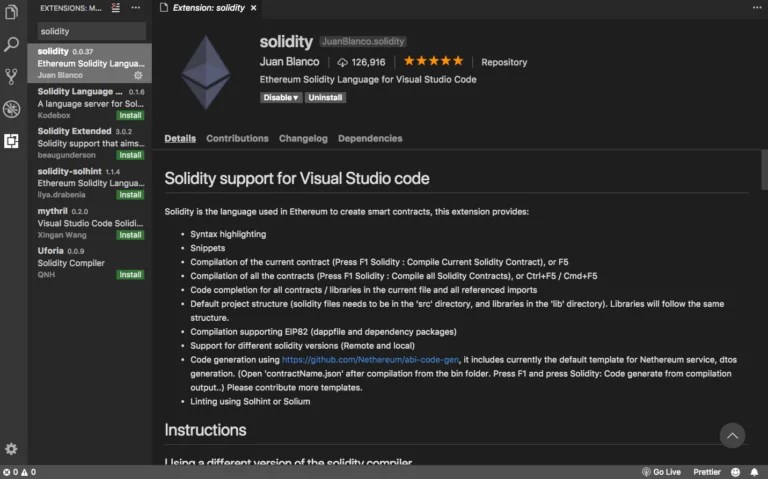The width and height of the screenshot is (768, 479).
Task: Open notifications bell in status bar
Action: 756,472
